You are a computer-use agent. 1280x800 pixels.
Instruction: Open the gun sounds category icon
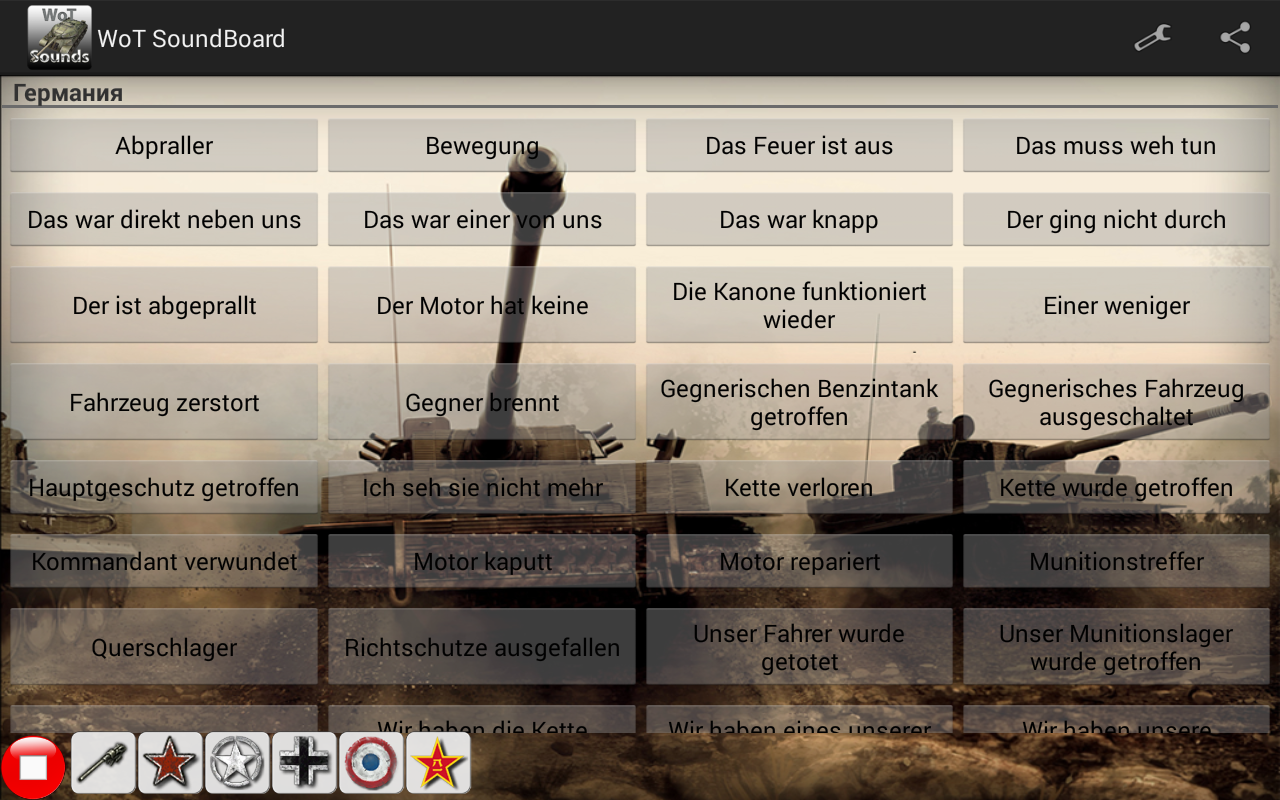tap(104, 763)
